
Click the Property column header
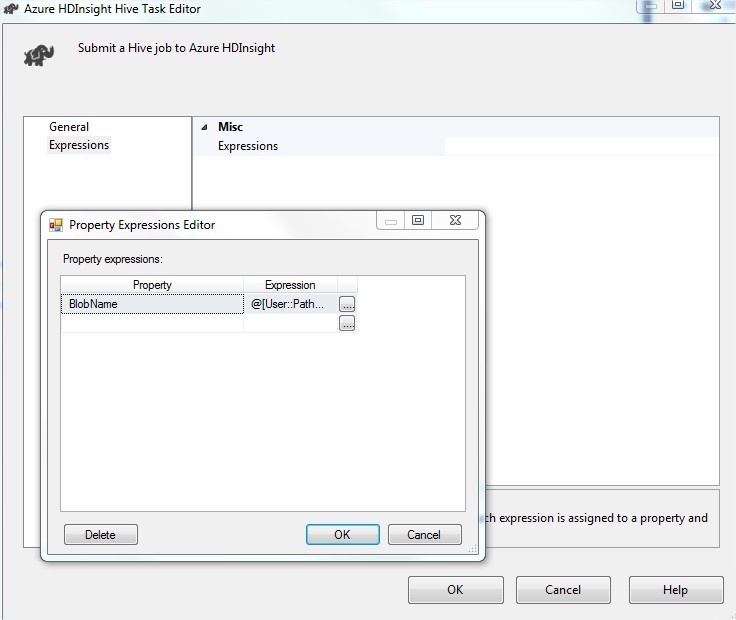point(152,285)
